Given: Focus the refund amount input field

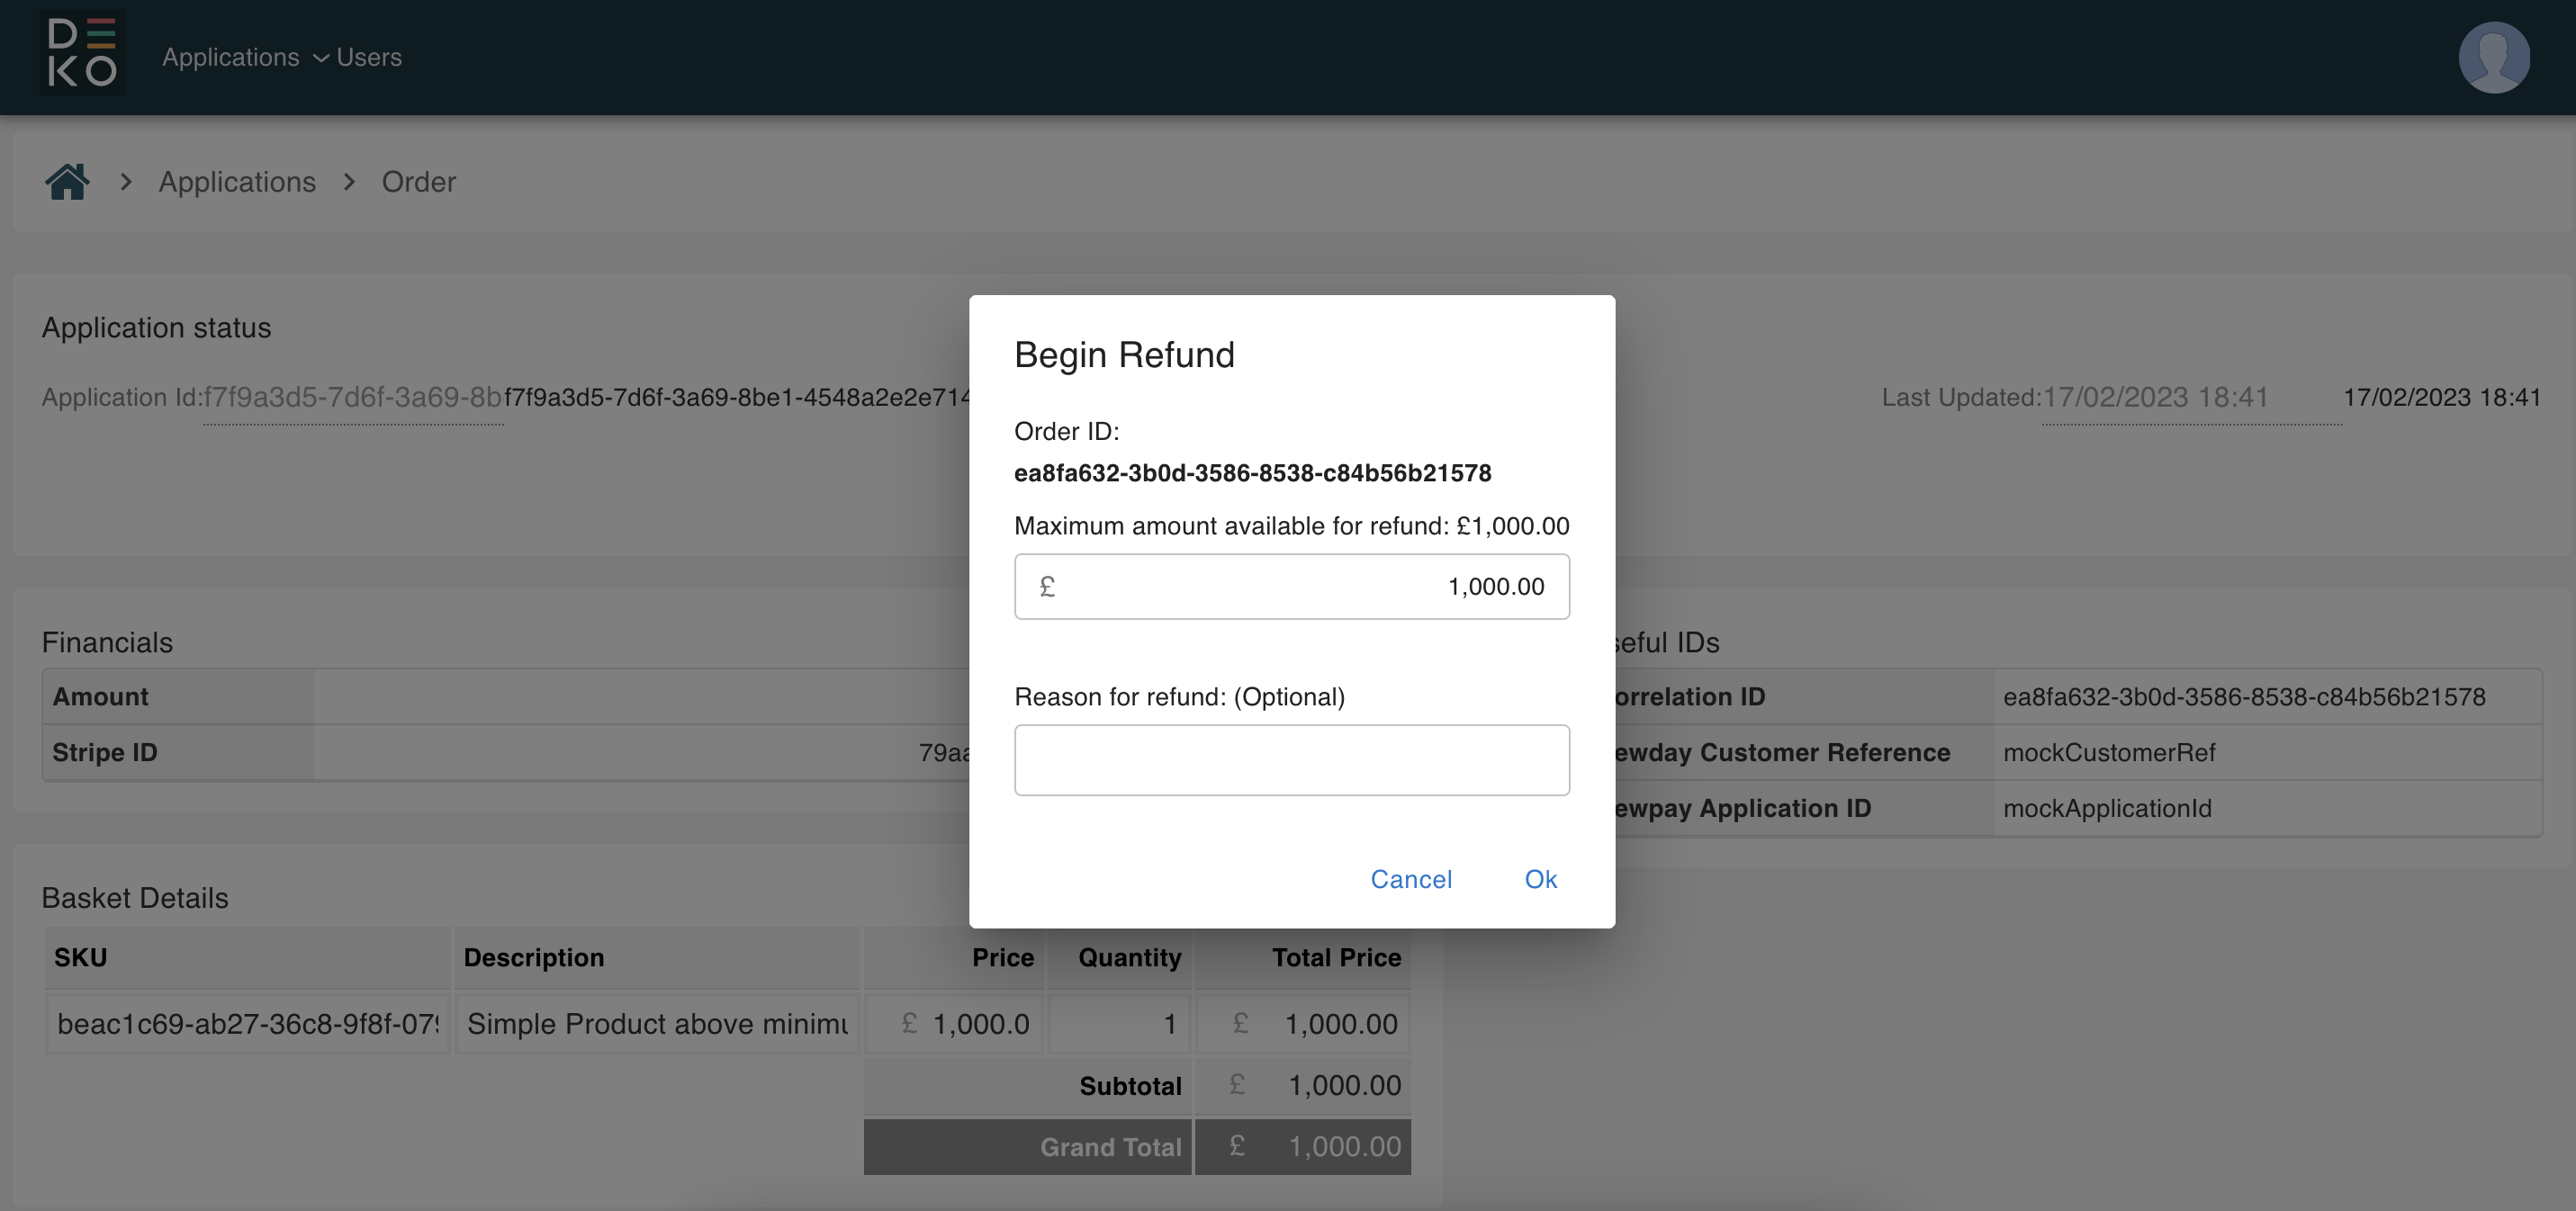Looking at the screenshot, I should (x=1300, y=587).
